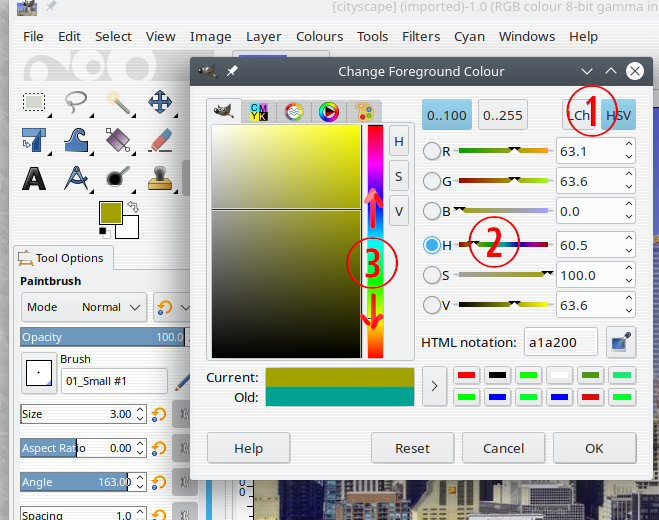Viewport: 659px width, 520px height.
Task: Expand the colour history arrow button
Action: point(433,386)
